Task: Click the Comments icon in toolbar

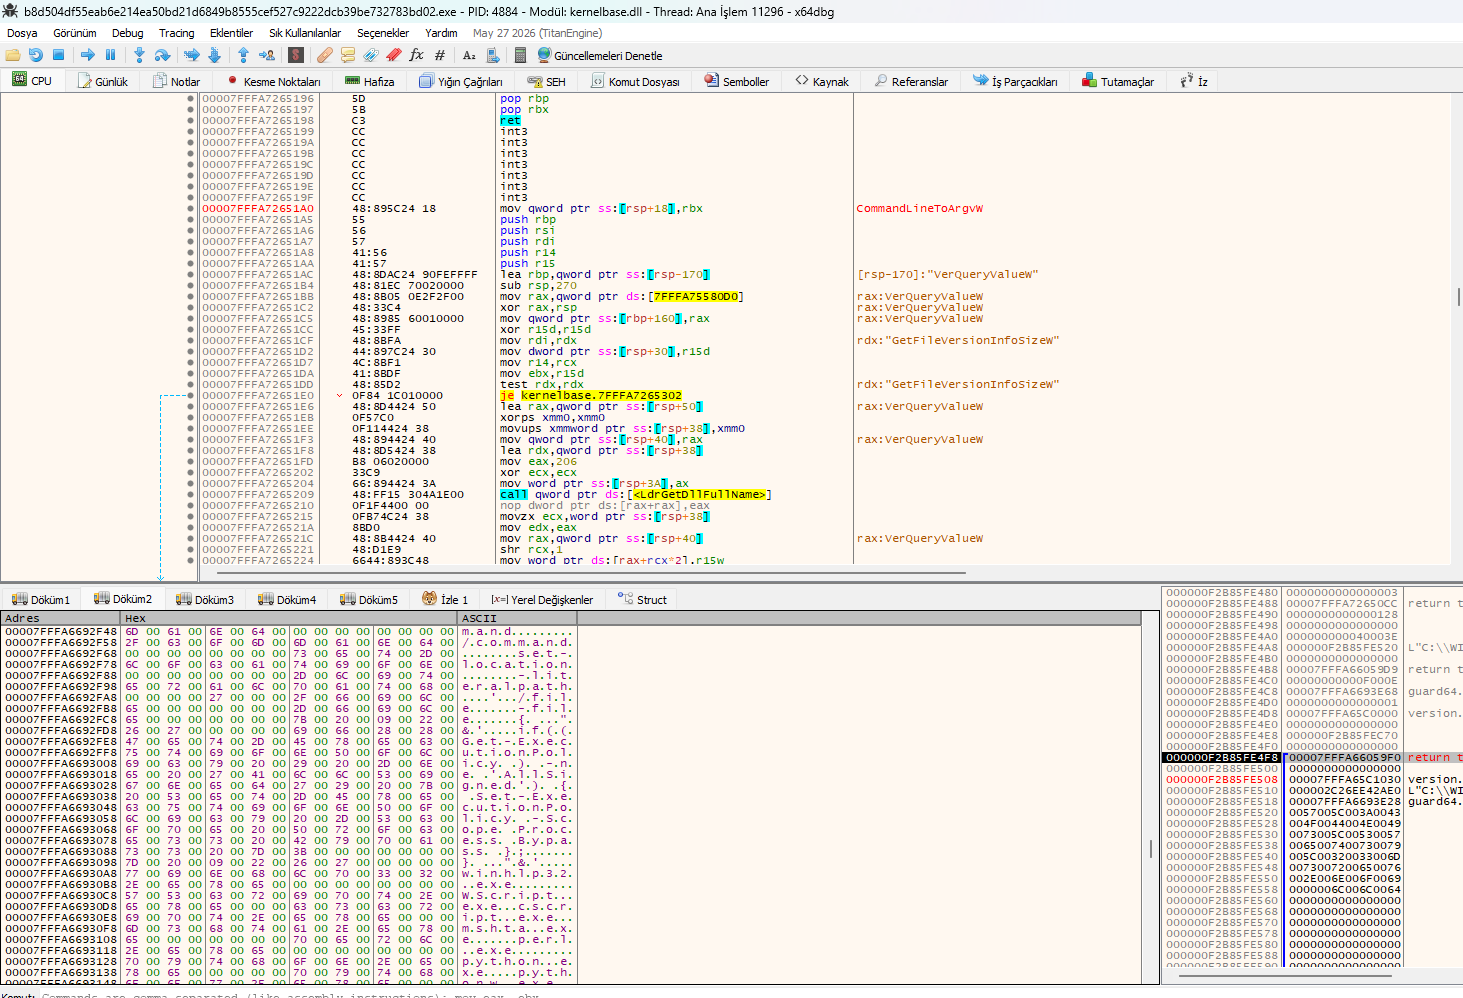Action: (348, 55)
